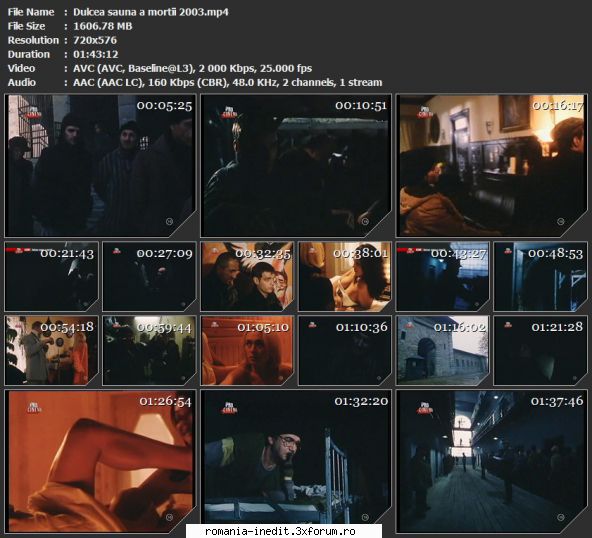
Task: Click the 'Resolution' label
Action: tap(33, 40)
